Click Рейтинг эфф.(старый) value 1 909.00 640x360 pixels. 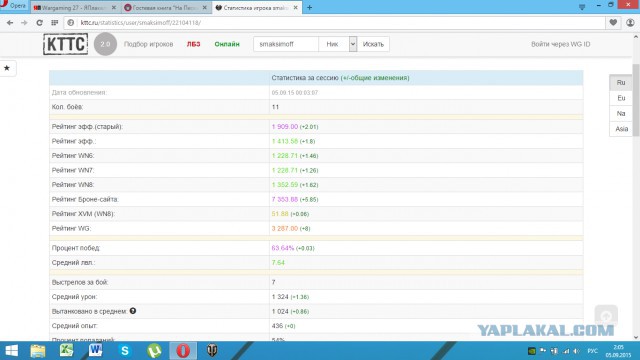[284, 127]
